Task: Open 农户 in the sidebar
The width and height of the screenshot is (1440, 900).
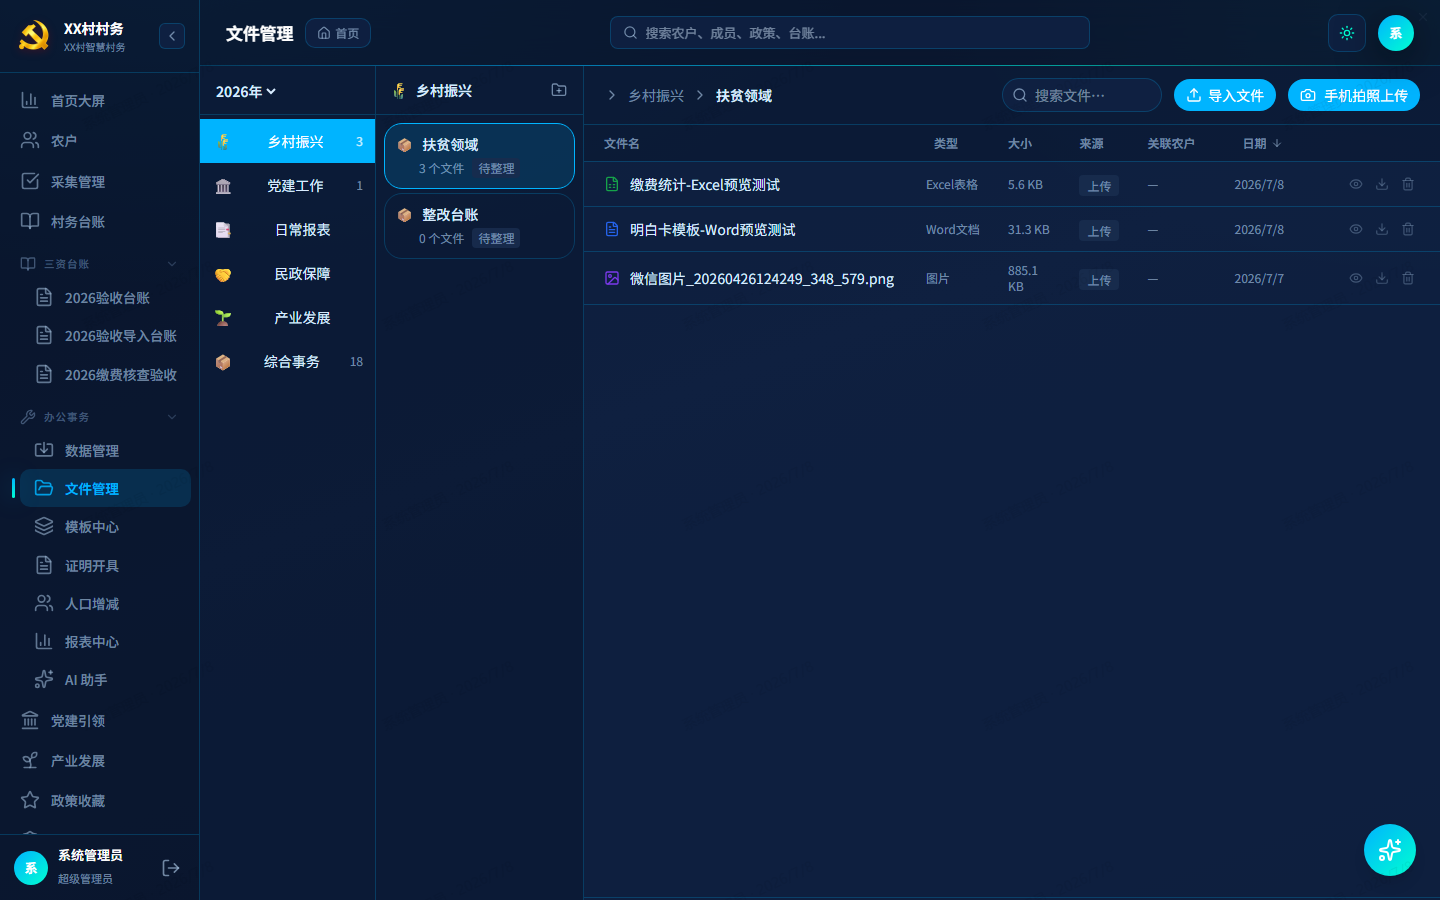Action: pyautogui.click(x=100, y=141)
